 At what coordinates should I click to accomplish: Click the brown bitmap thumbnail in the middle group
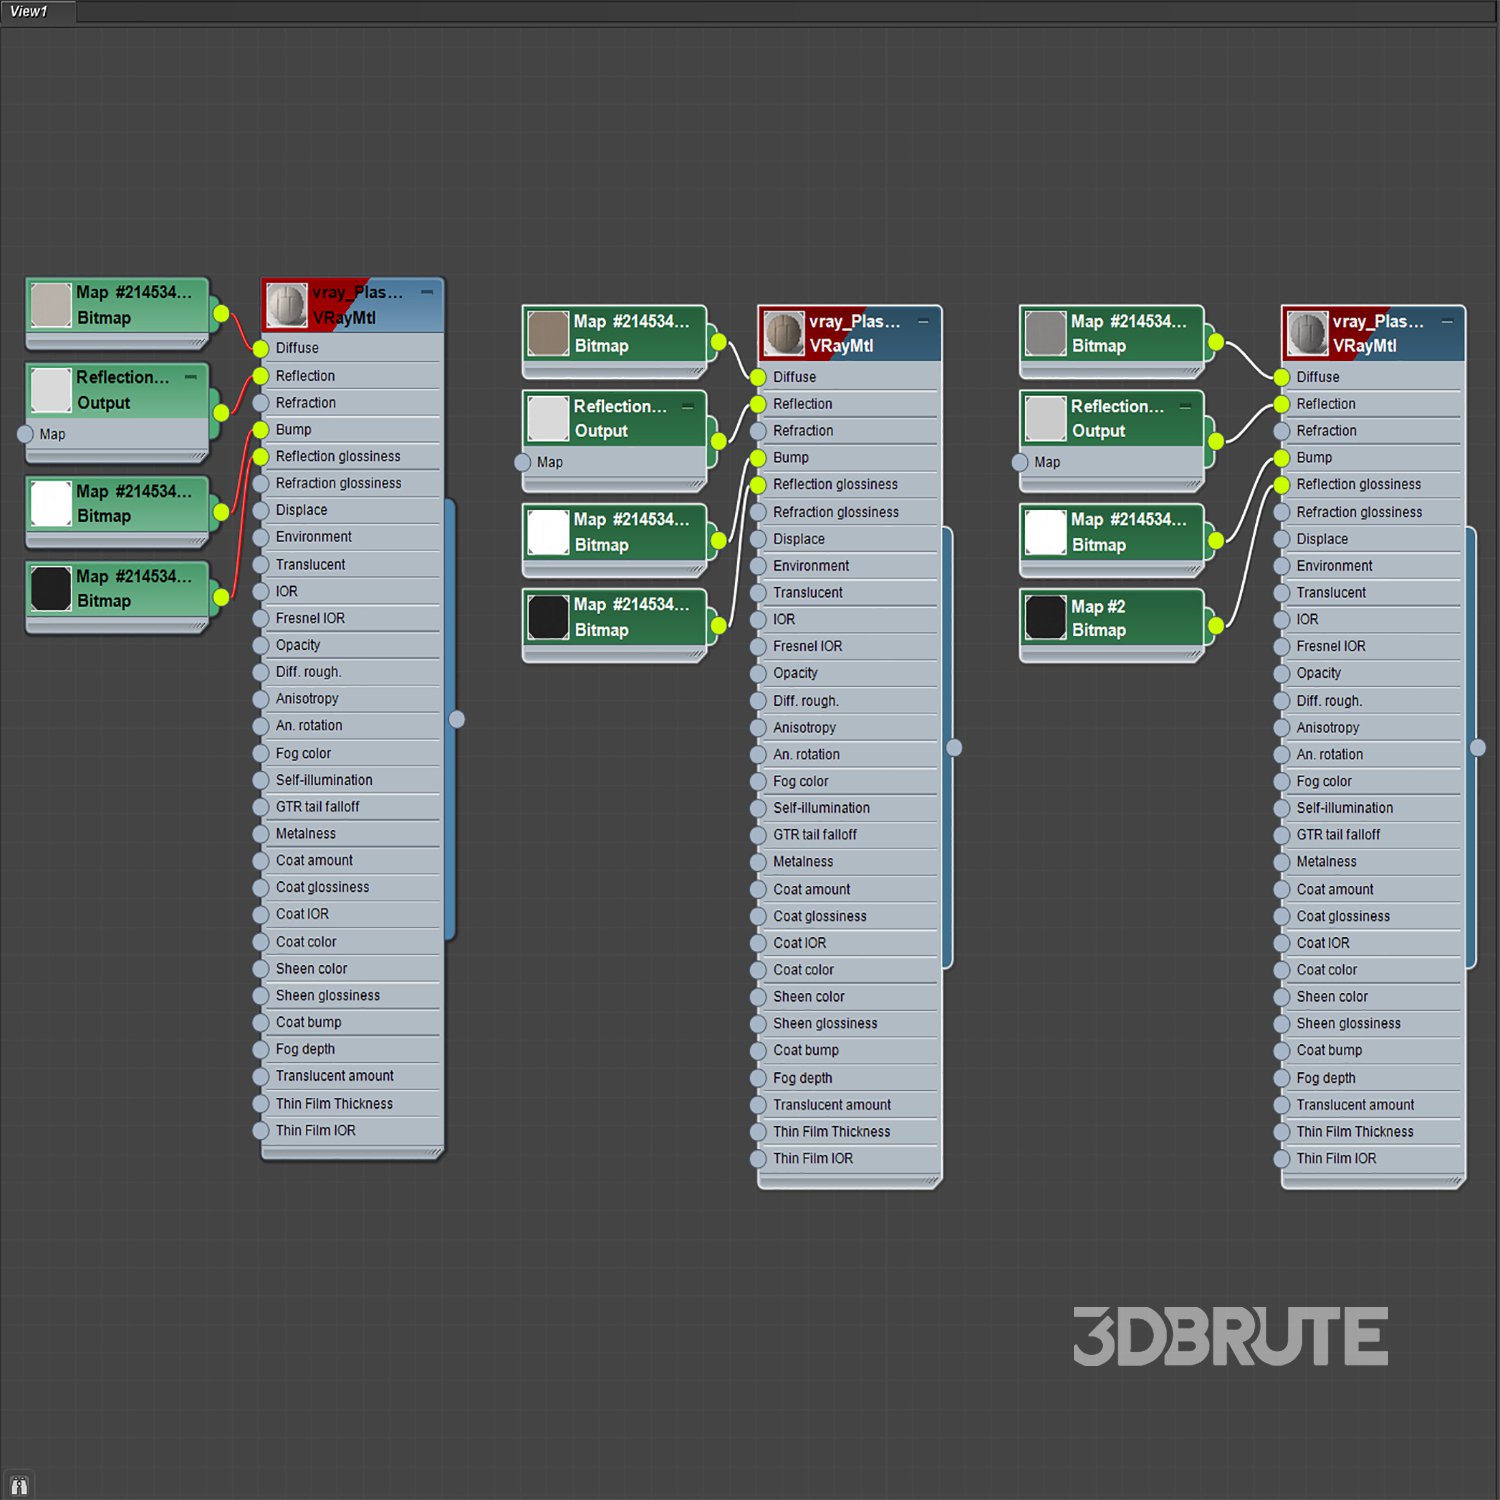(548, 333)
